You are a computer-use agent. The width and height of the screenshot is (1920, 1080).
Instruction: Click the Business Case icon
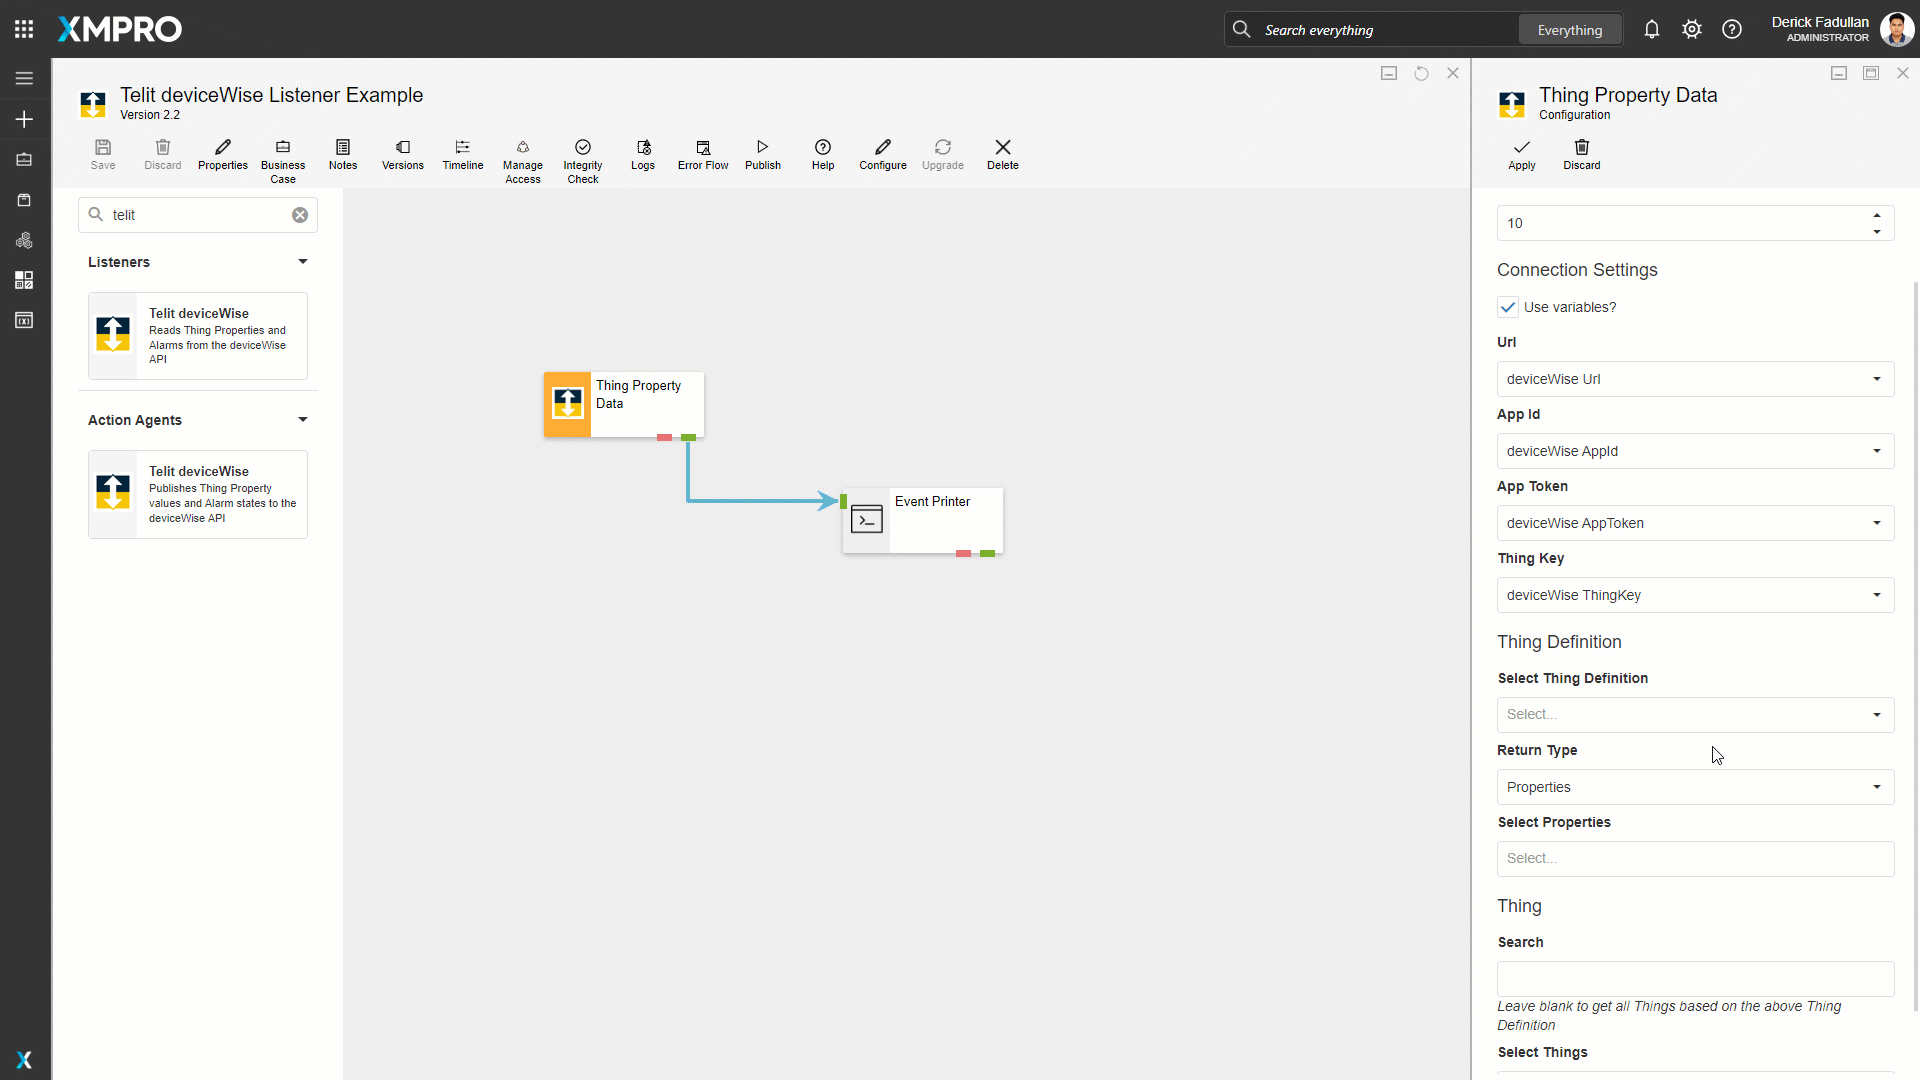click(x=283, y=160)
